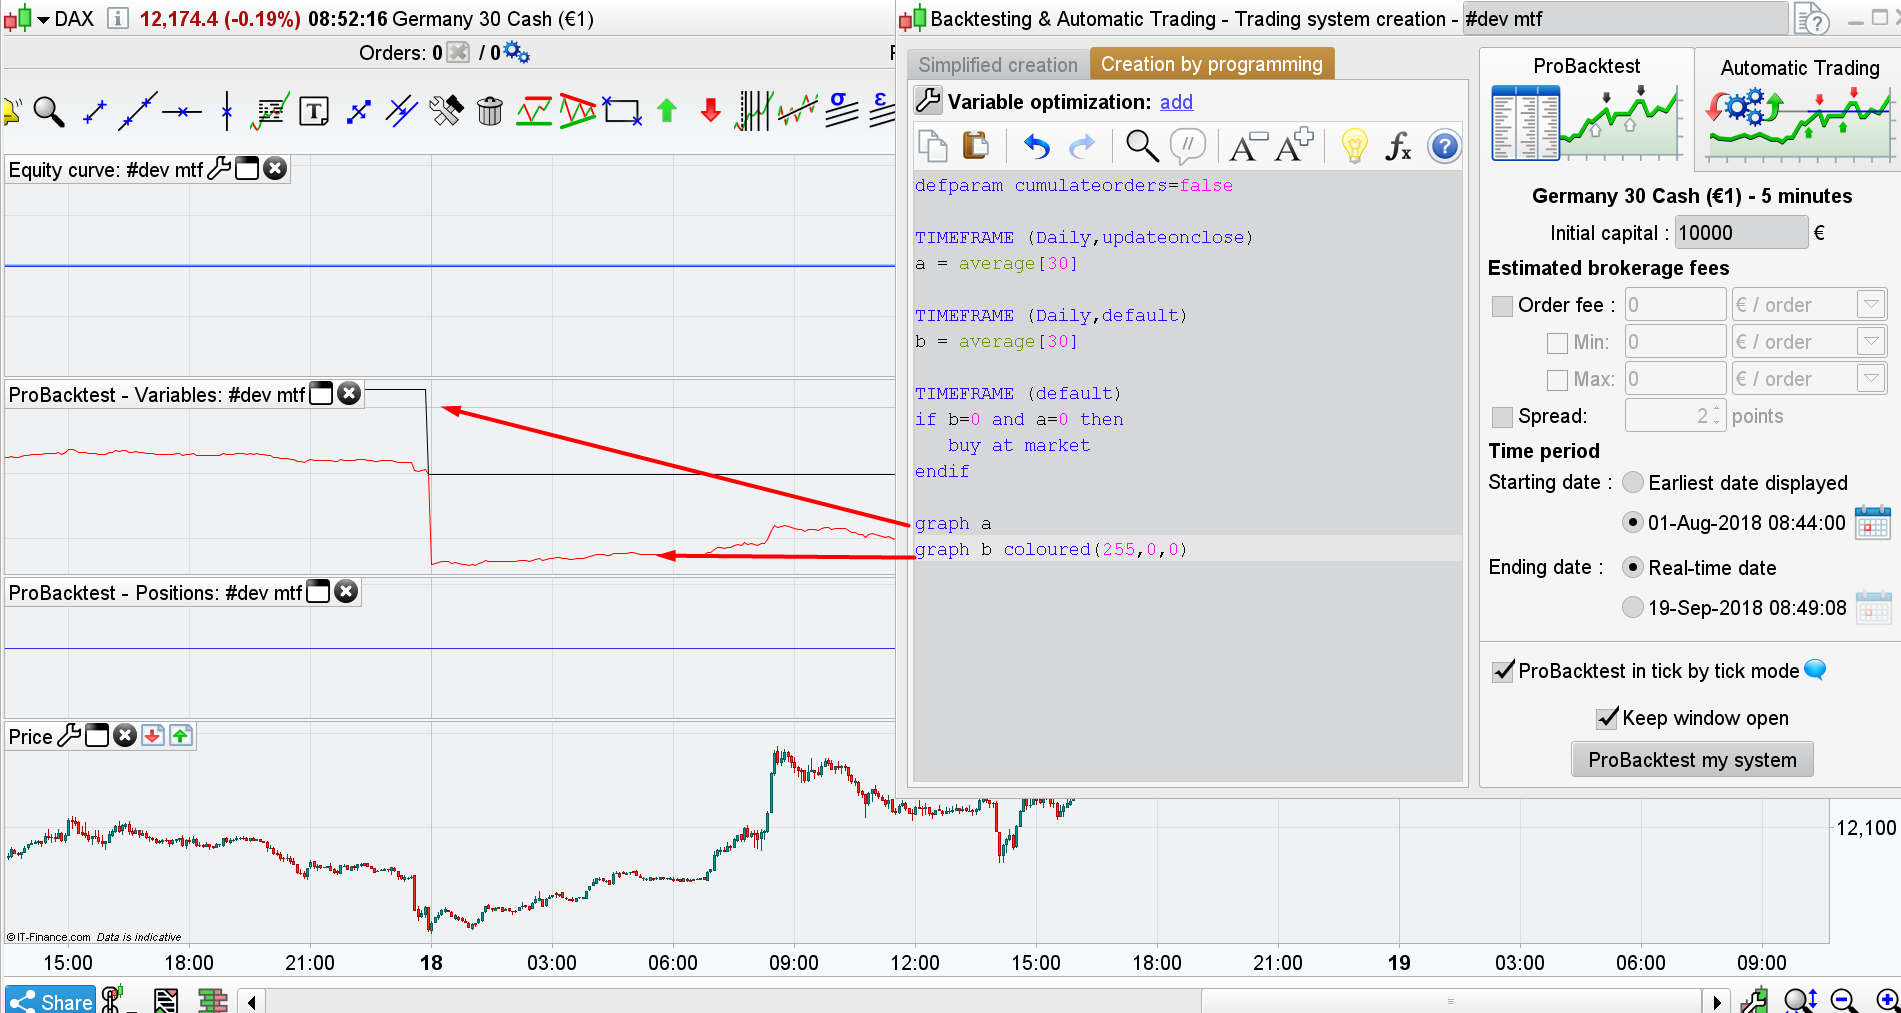The width and height of the screenshot is (1901, 1013).
Task: Open trading system help document icon
Action: (x=1812, y=19)
